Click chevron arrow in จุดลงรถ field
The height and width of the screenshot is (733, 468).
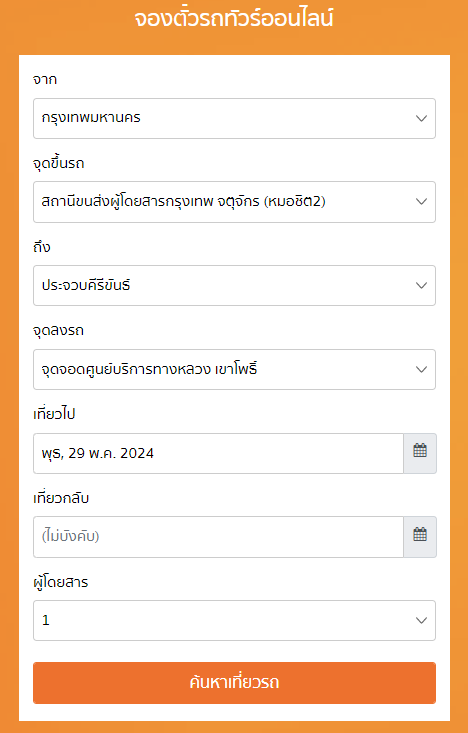coord(421,369)
